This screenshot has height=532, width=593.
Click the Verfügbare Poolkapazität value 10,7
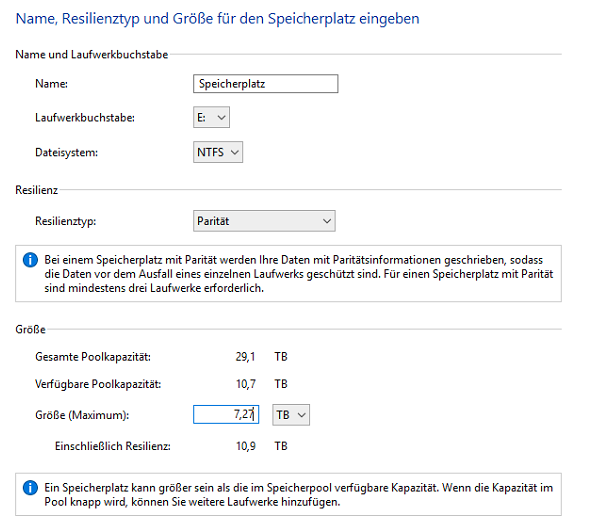pos(246,384)
